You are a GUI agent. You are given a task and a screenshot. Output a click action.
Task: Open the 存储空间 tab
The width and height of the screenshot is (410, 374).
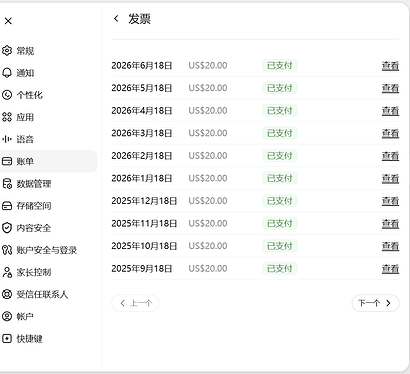[x=49, y=206]
